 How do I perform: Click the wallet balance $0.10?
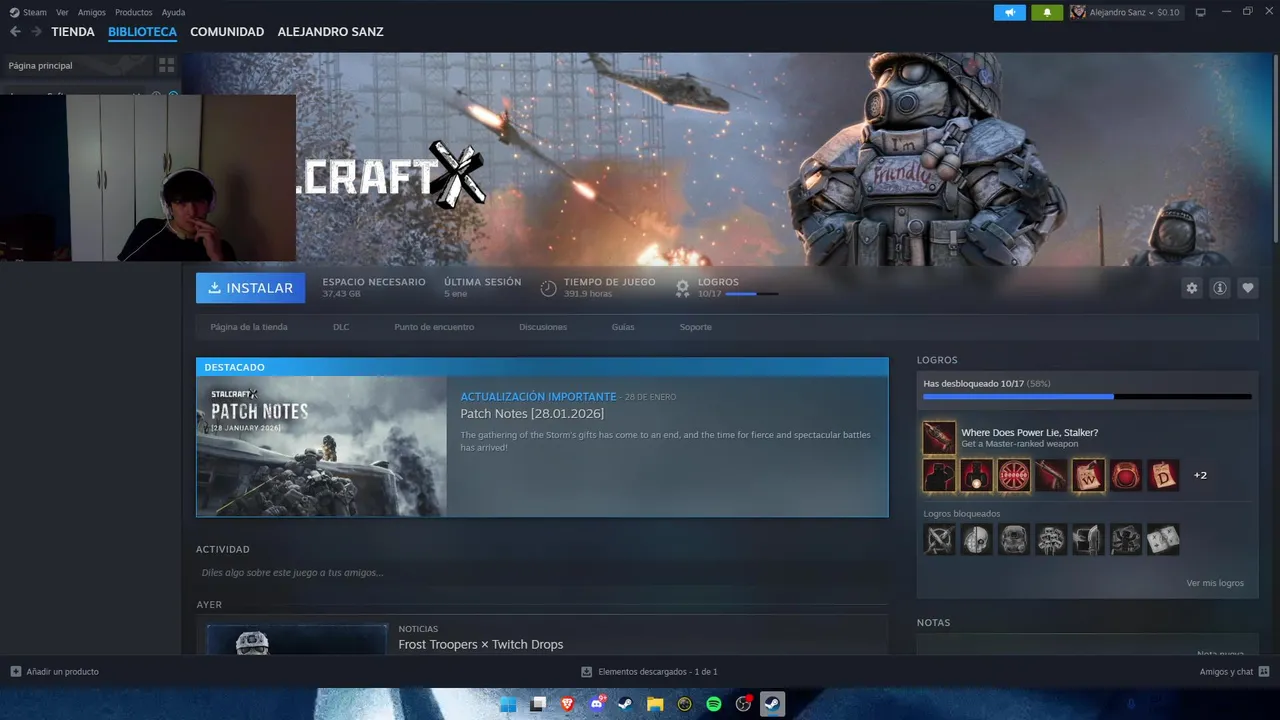pos(1168,12)
